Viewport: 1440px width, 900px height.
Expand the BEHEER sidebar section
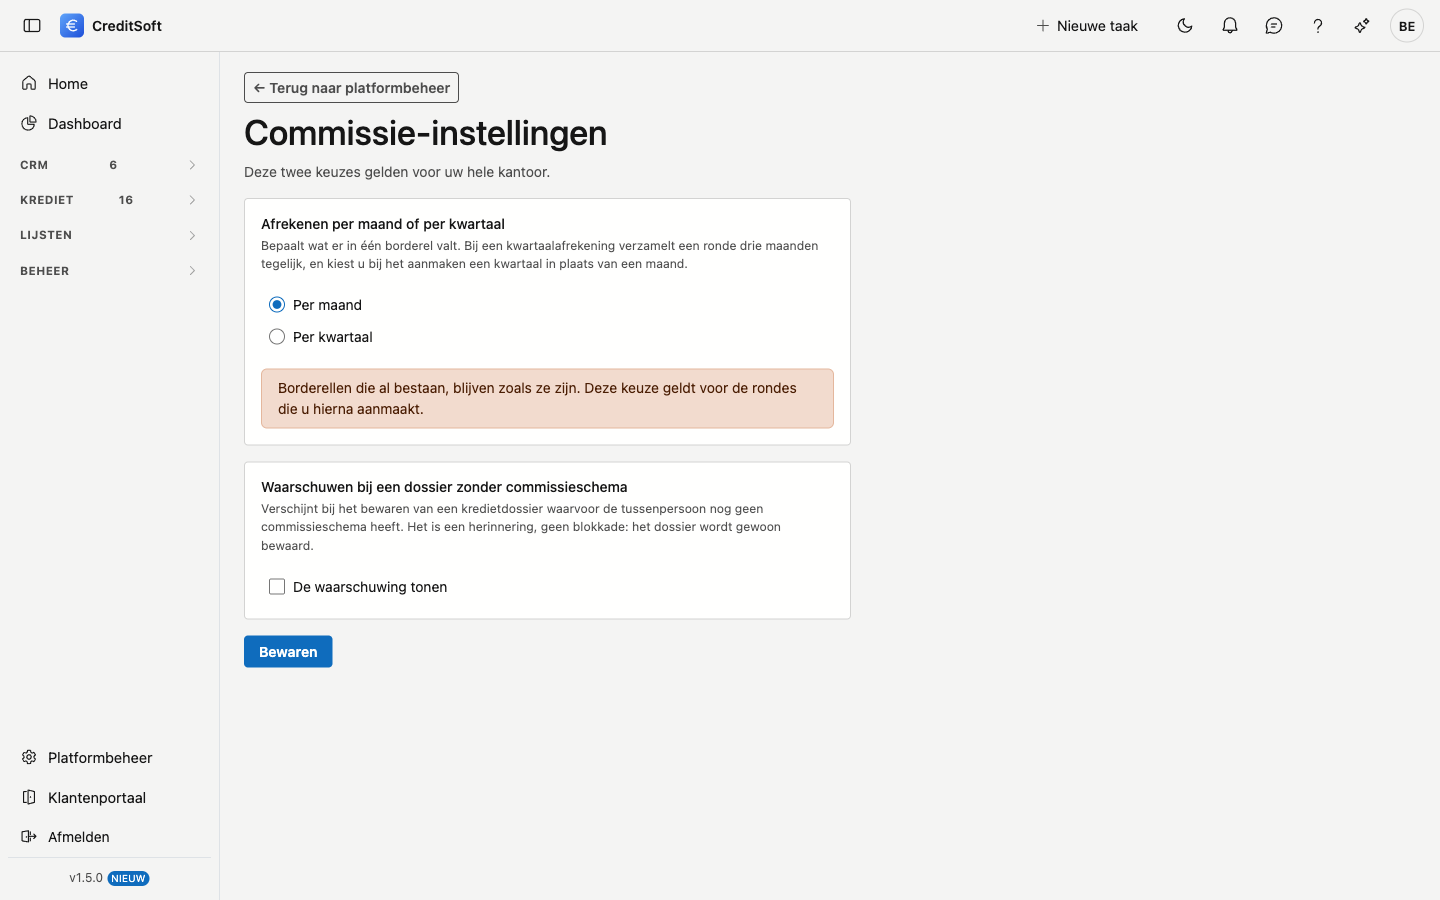coord(108,271)
